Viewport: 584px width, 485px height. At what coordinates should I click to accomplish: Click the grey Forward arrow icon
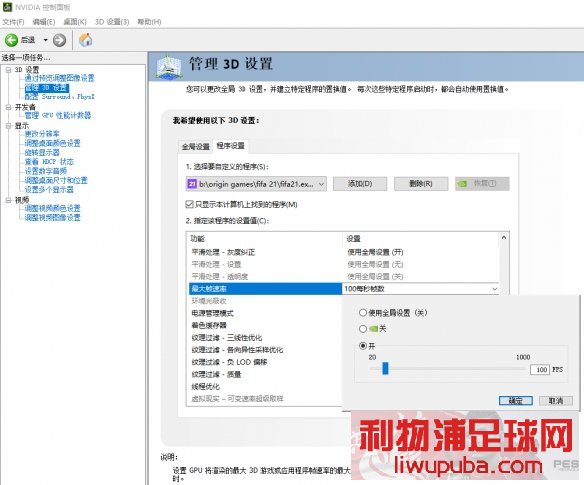[x=59, y=40]
